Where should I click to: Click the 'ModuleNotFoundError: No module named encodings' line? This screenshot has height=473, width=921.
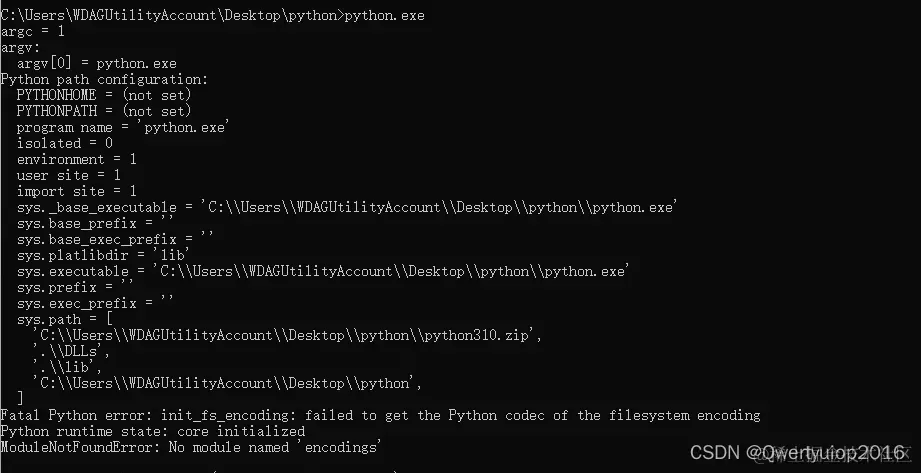pos(191,447)
